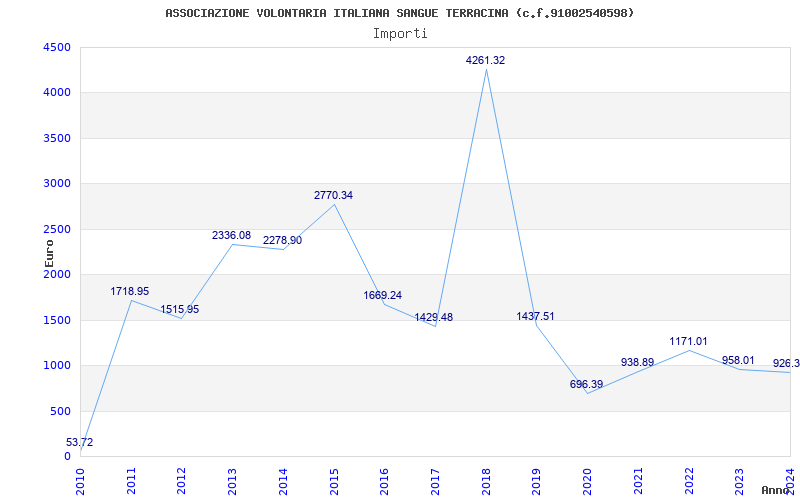Select the 2017 year axis label
800x500 pixels.
[435, 481]
